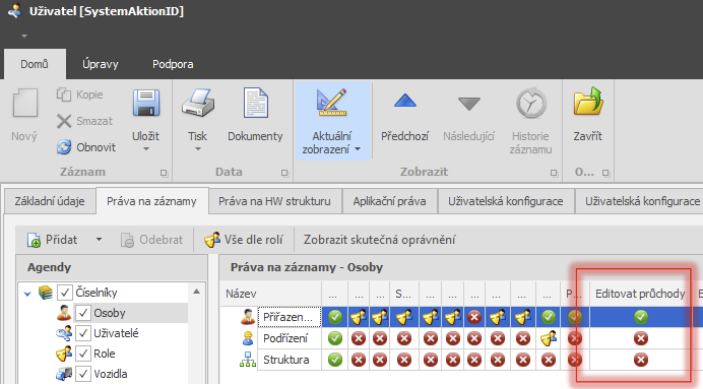This screenshot has height=389, width=703.
Task: Click the user icon in the title bar
Action: point(14,10)
